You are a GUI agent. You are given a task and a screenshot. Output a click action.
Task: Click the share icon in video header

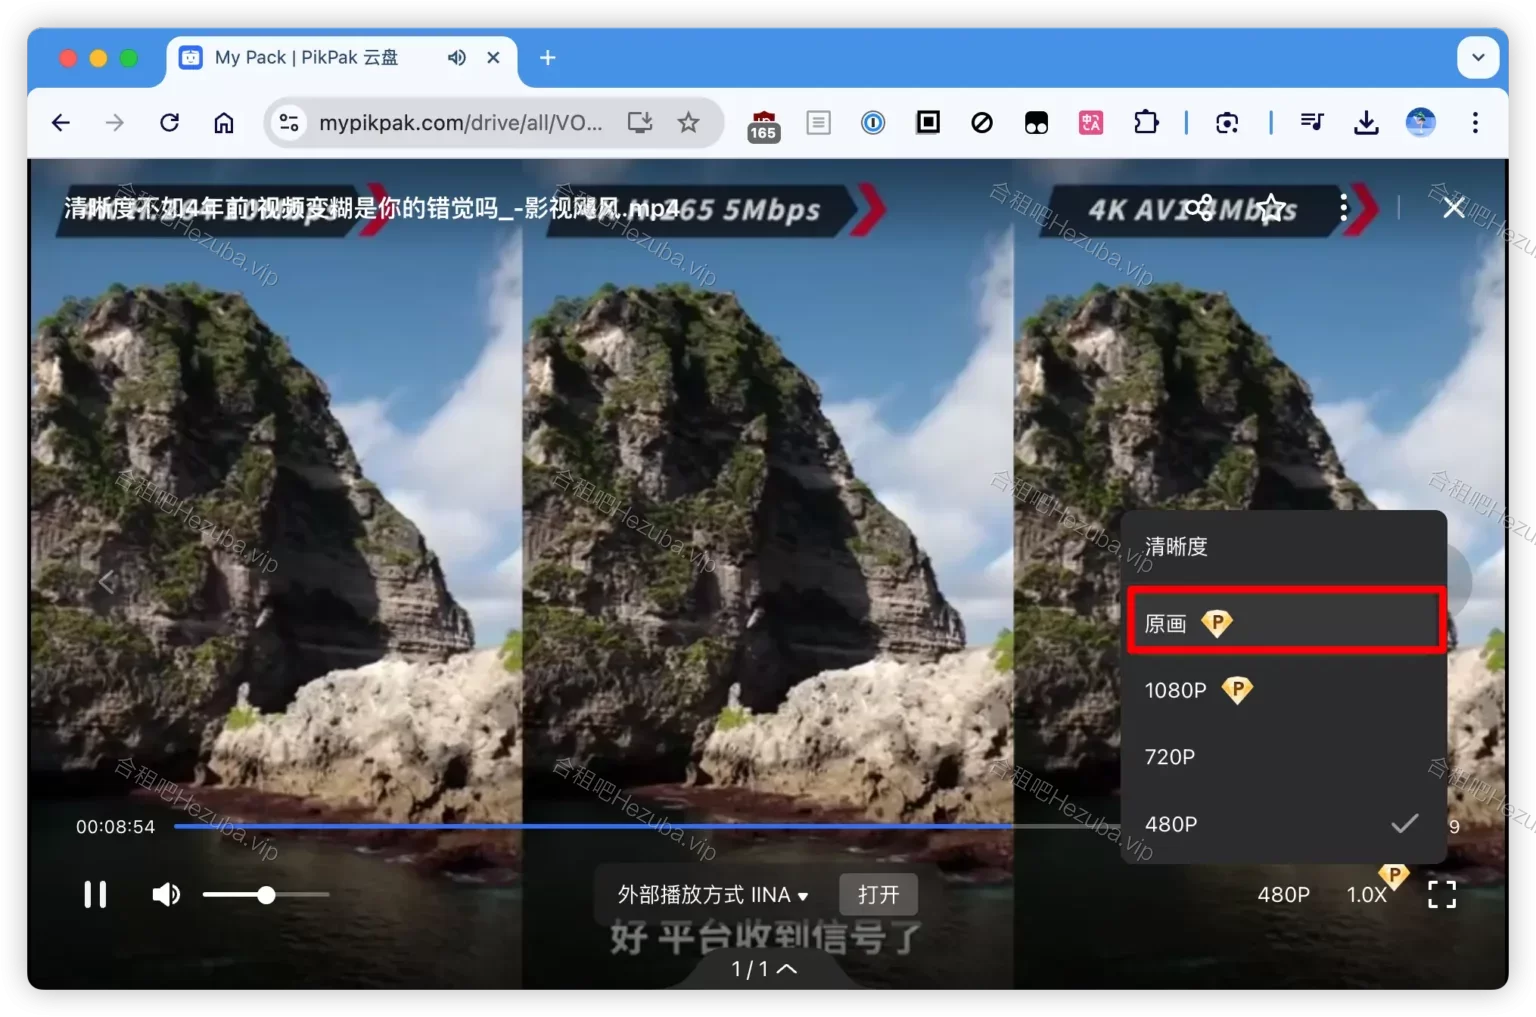pyautogui.click(x=1200, y=208)
